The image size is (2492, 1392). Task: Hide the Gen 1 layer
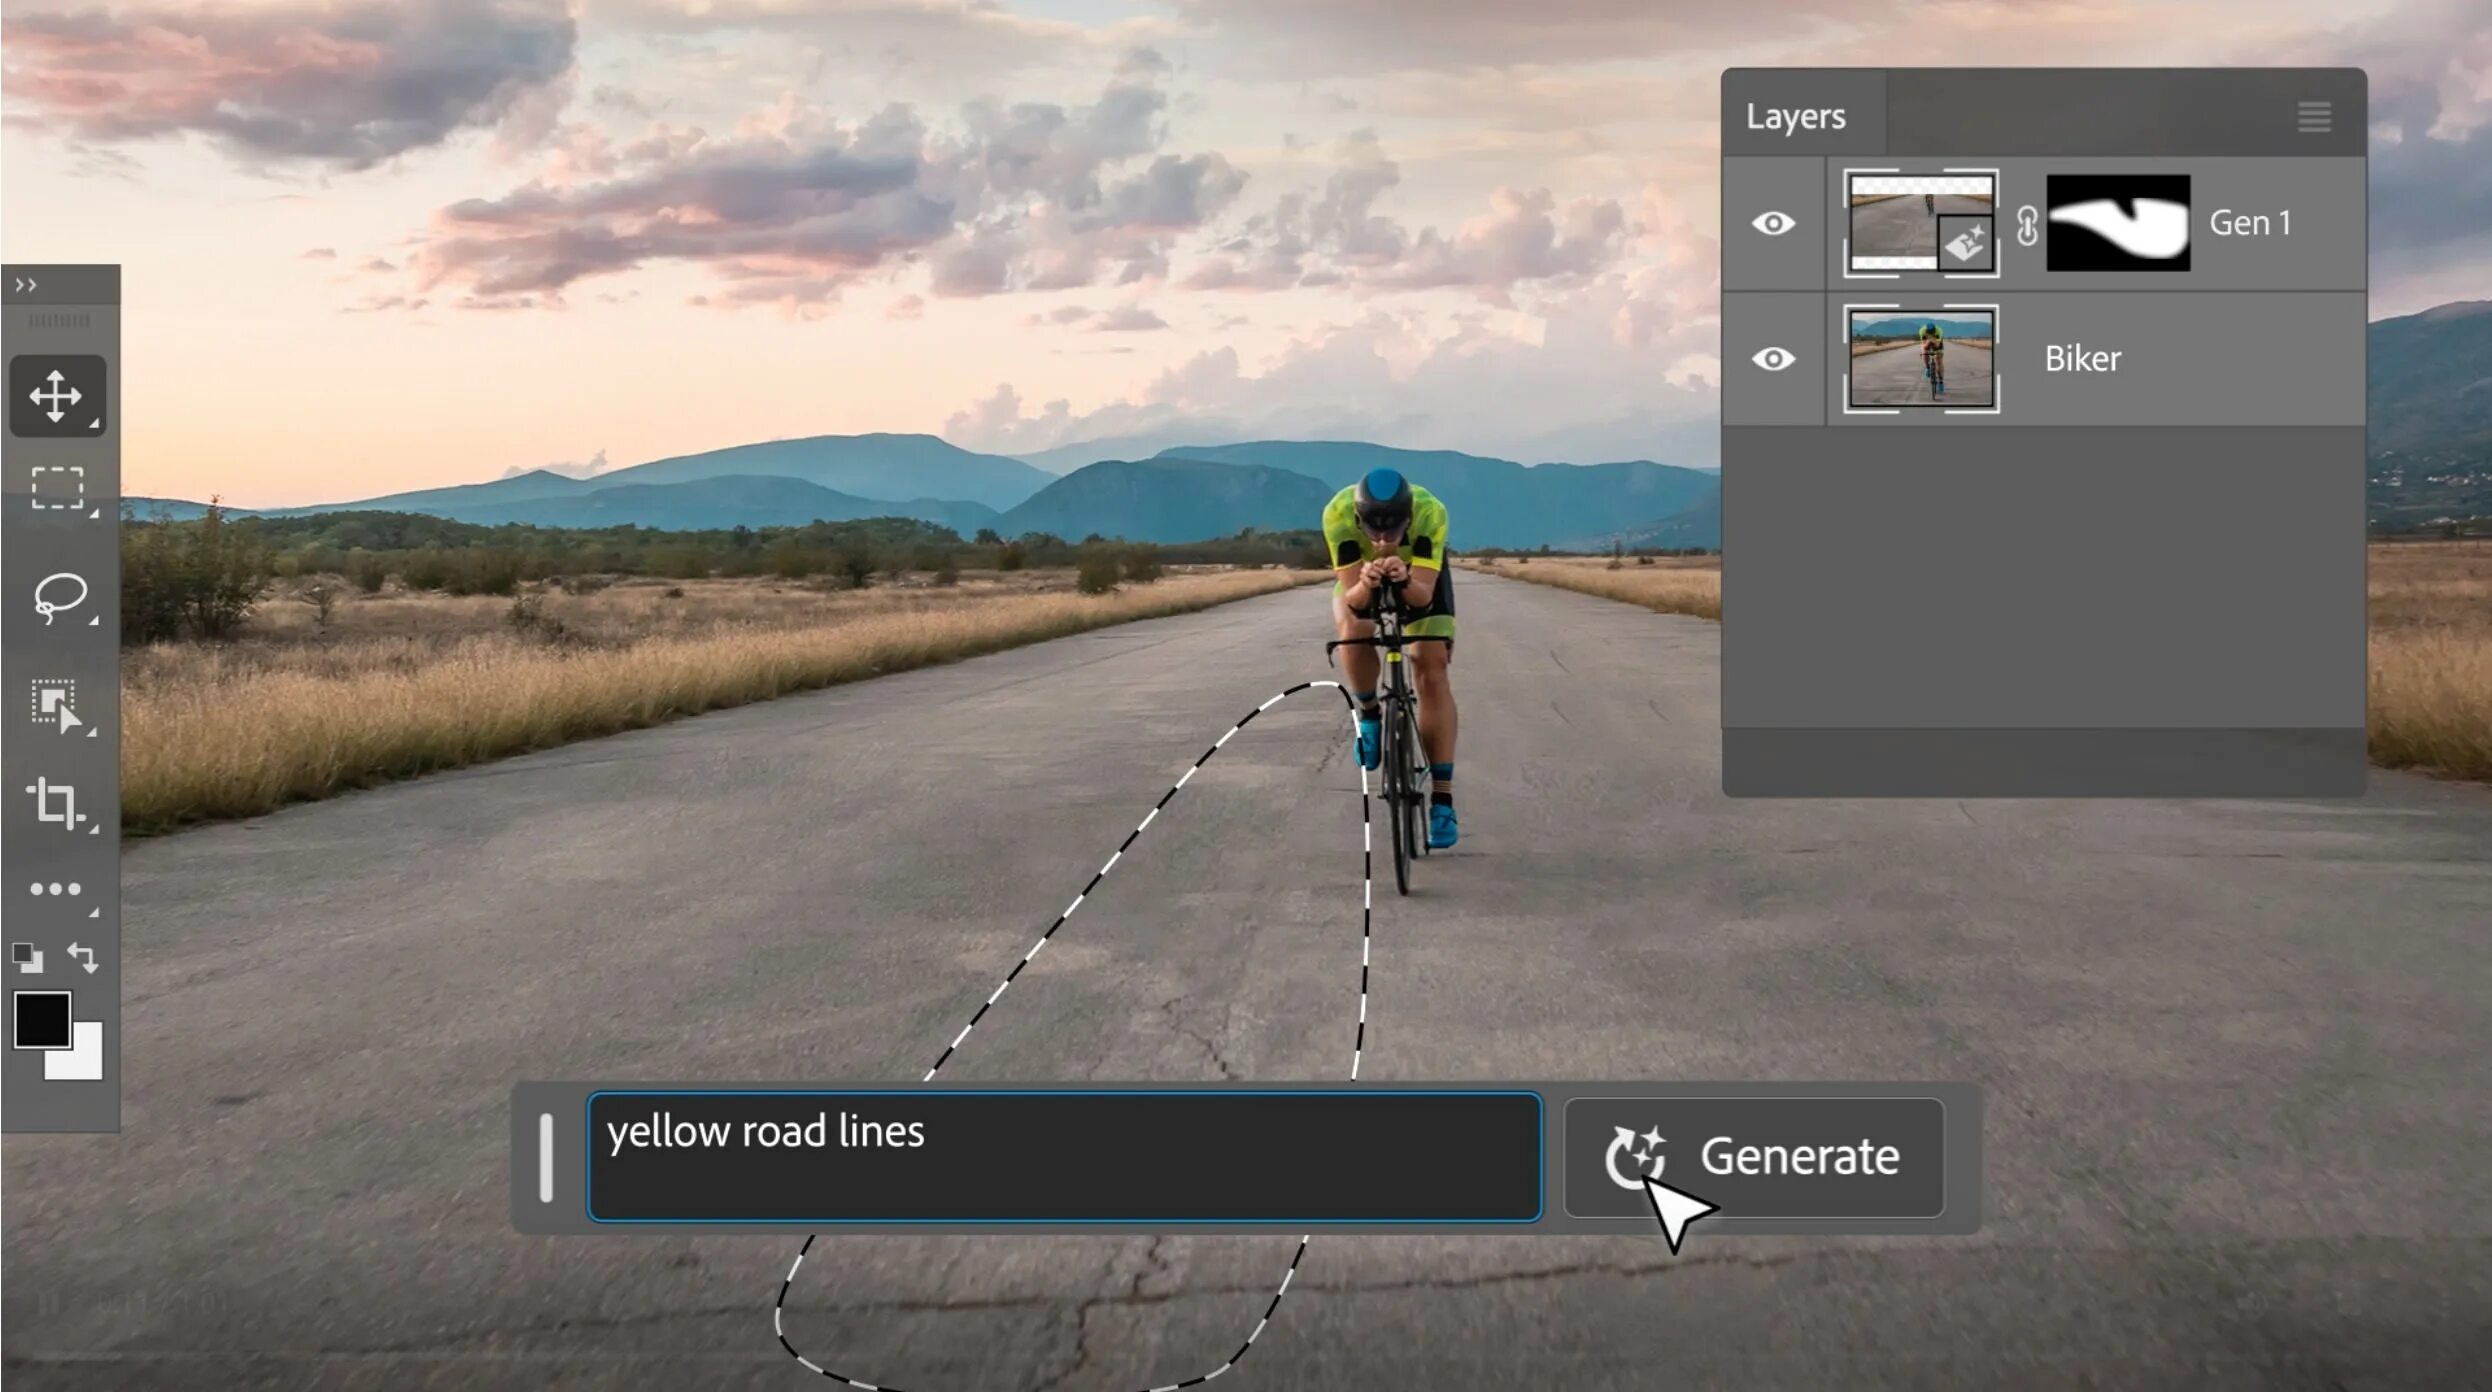[1773, 223]
